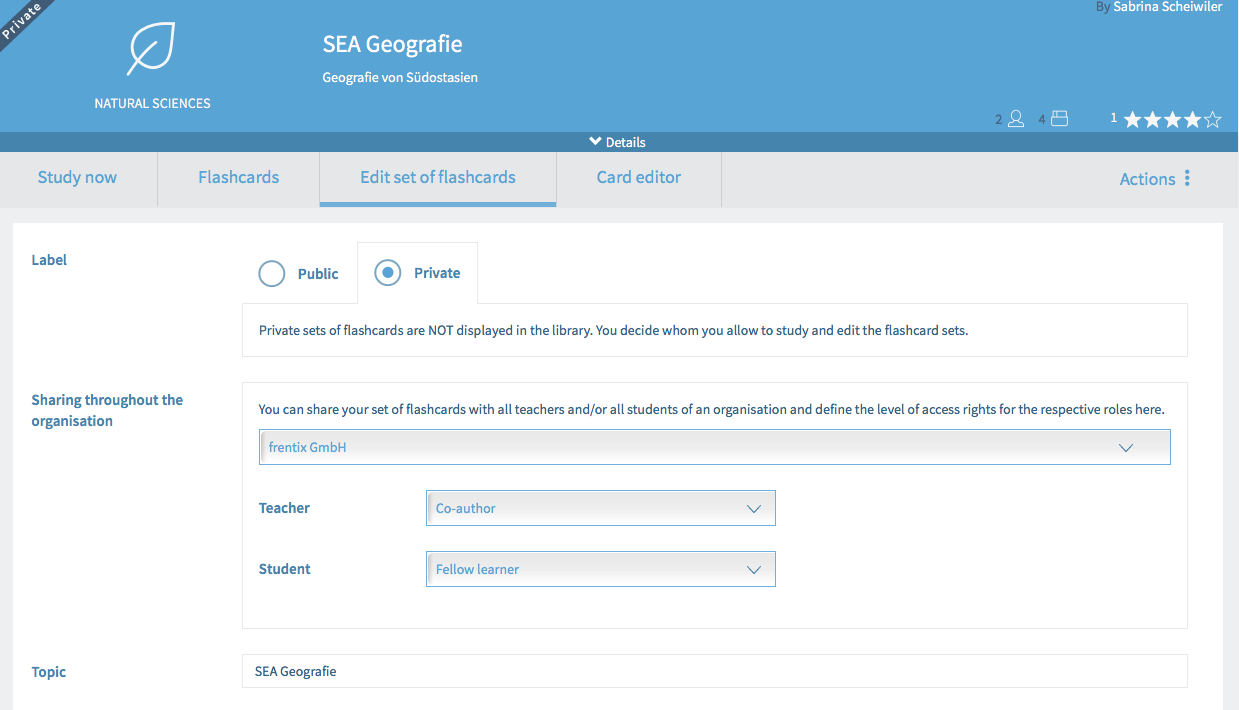Open the Teacher Co-author role dropdown
This screenshot has width=1239, height=710.
point(600,508)
